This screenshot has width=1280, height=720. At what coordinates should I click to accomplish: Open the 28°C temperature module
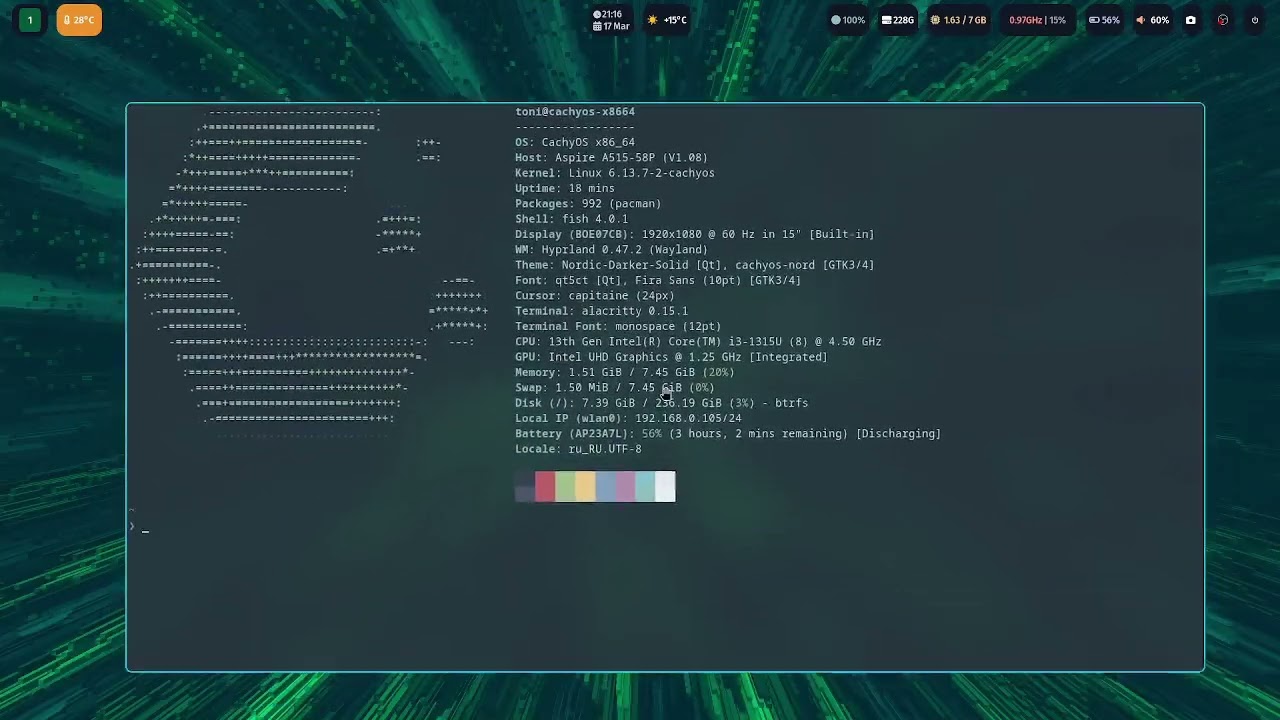coord(79,20)
